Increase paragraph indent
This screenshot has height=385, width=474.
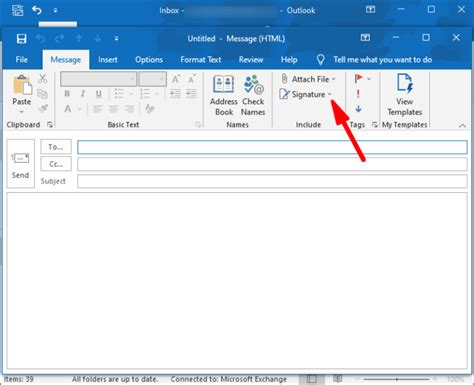pos(191,94)
